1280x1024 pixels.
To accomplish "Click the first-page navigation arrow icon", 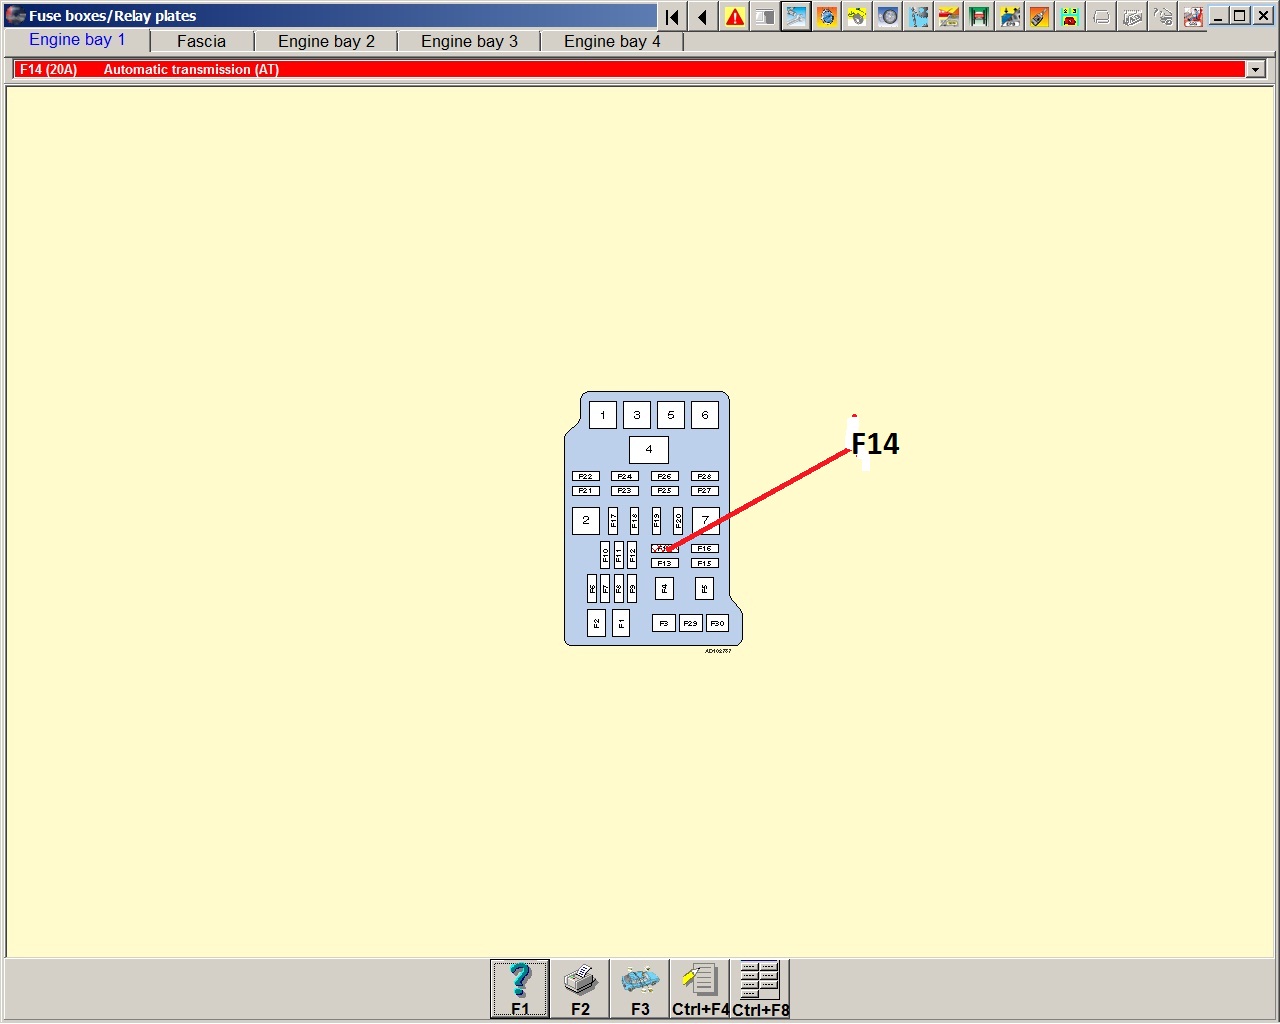I will coord(673,17).
